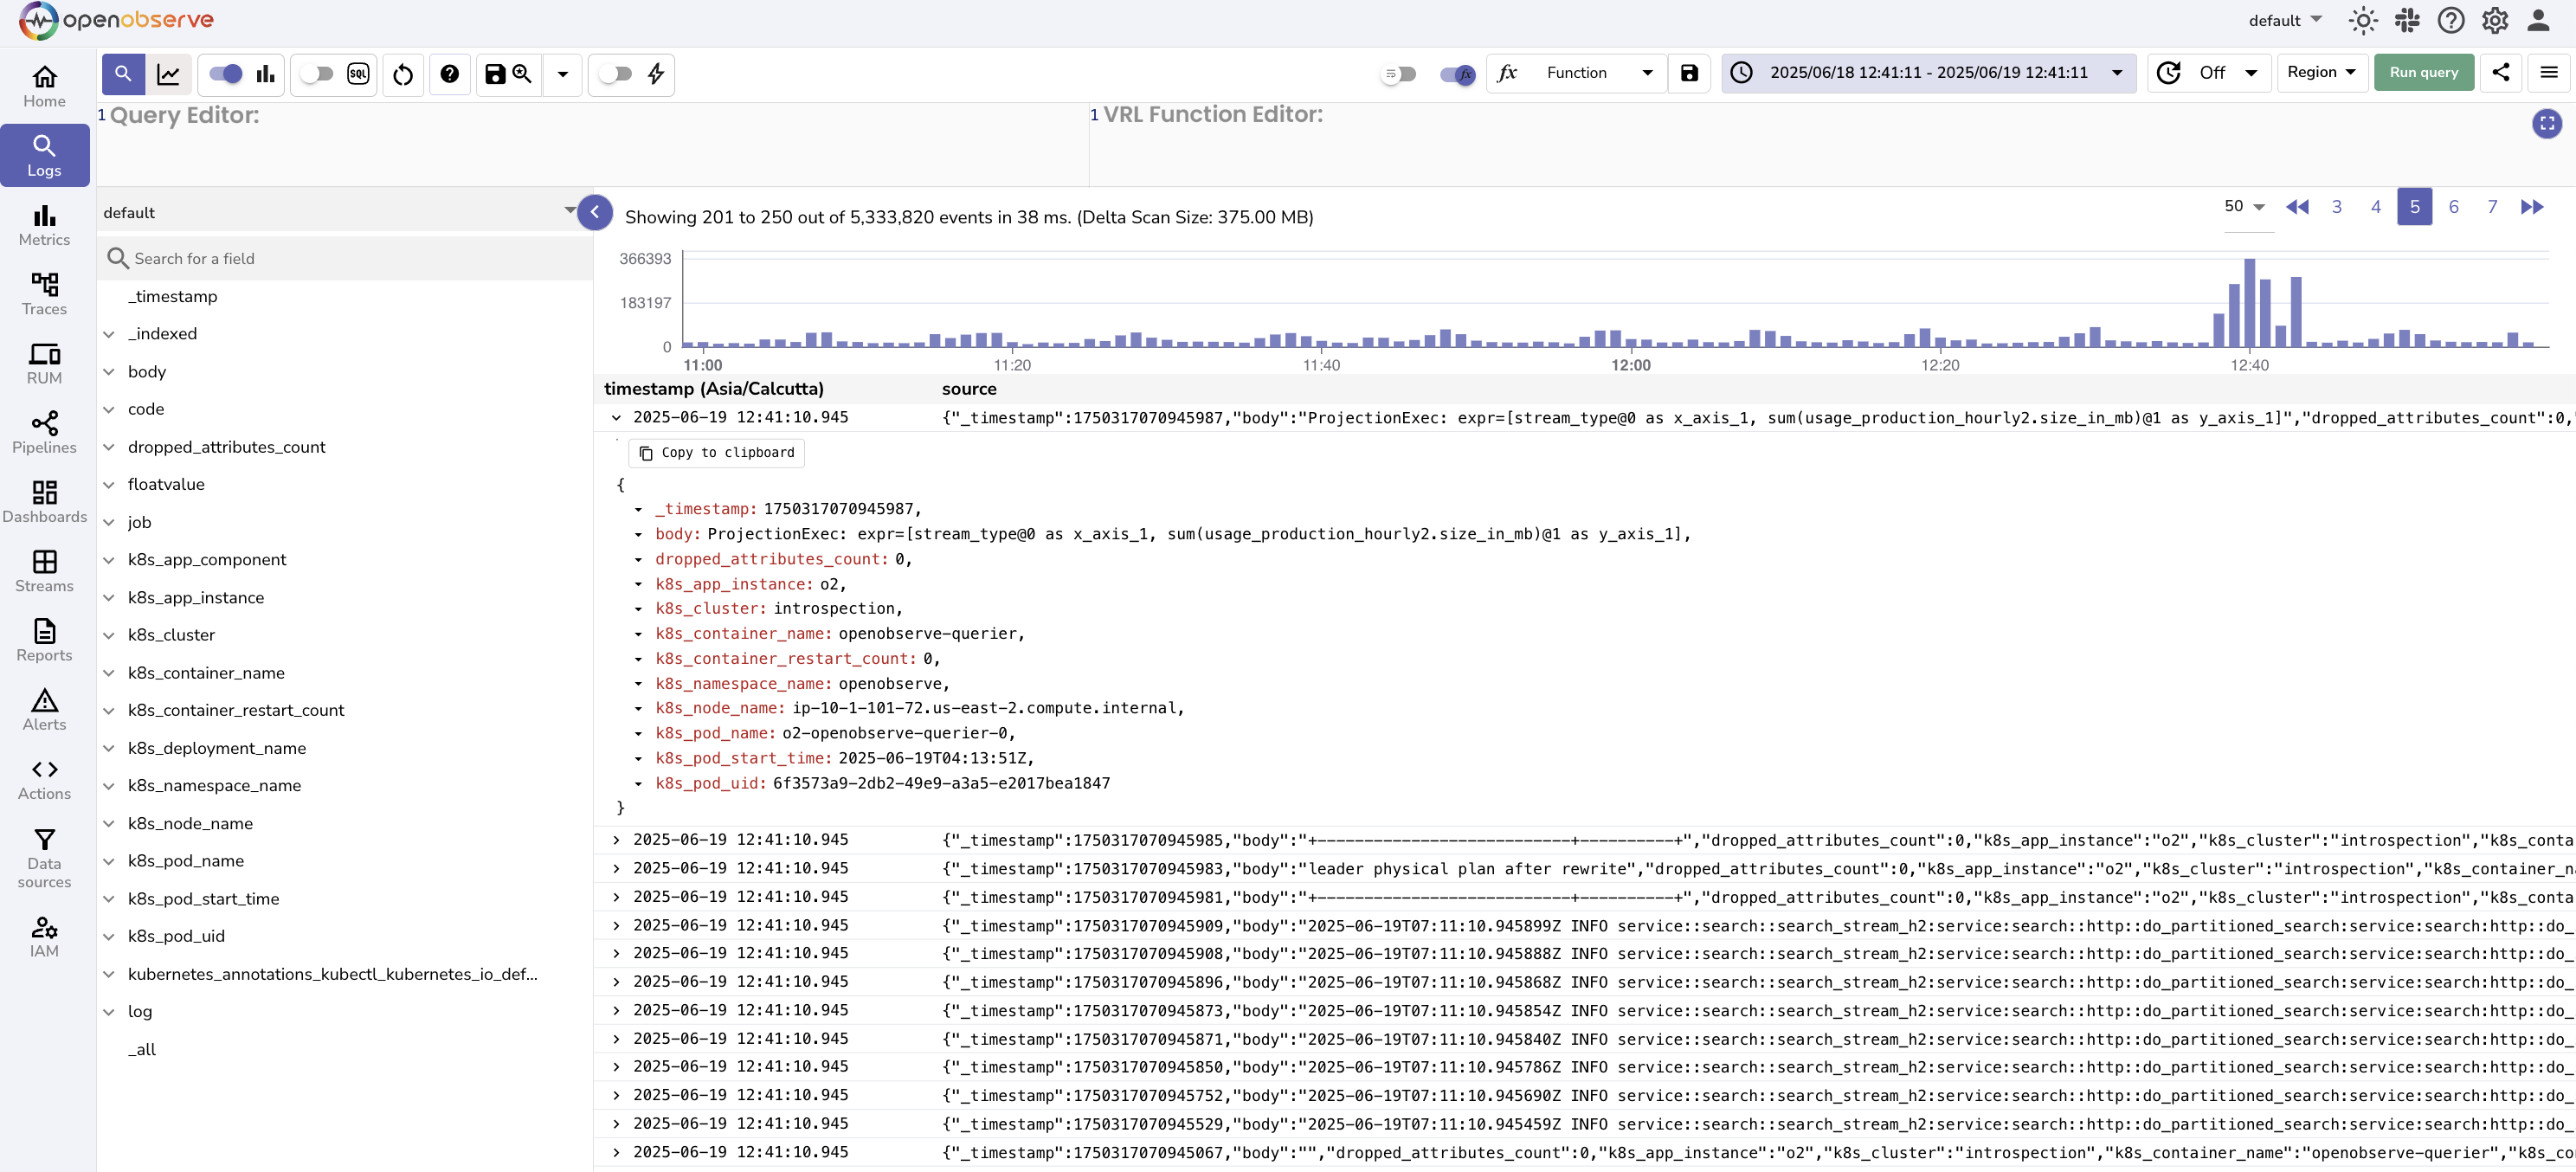Image resolution: width=2576 pixels, height=1172 pixels.
Task: Toggle the wrap table content switch
Action: click(1398, 73)
